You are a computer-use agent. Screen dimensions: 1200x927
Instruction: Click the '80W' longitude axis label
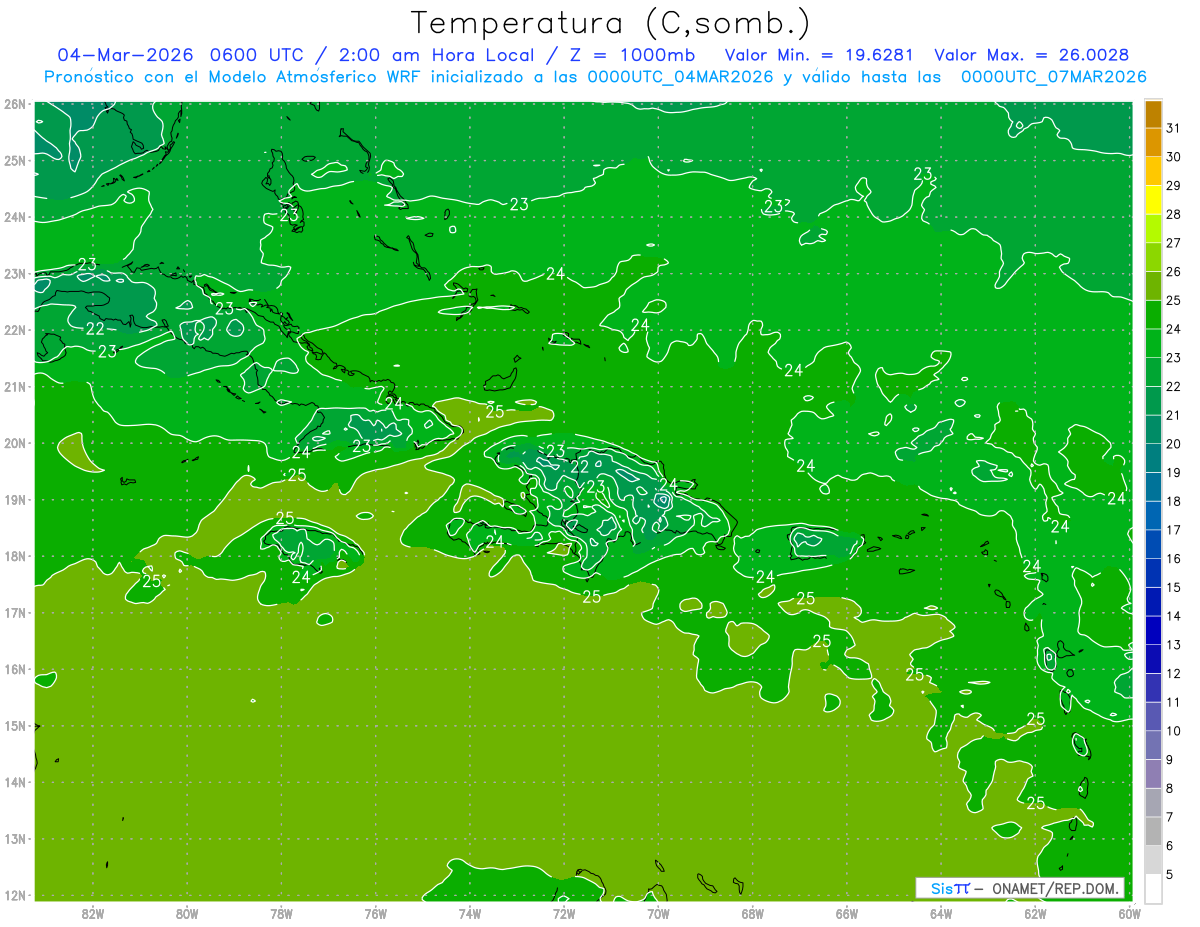coord(187,913)
